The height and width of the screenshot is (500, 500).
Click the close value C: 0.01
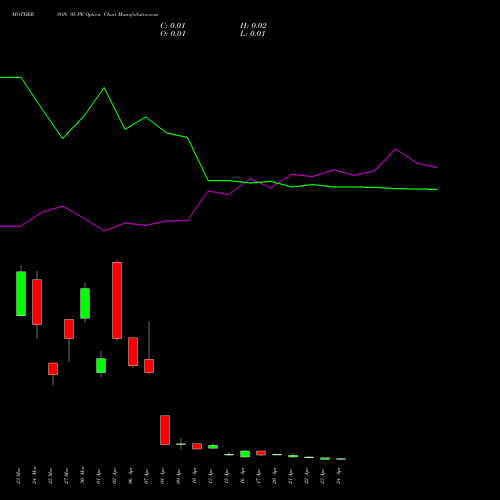tap(173, 26)
